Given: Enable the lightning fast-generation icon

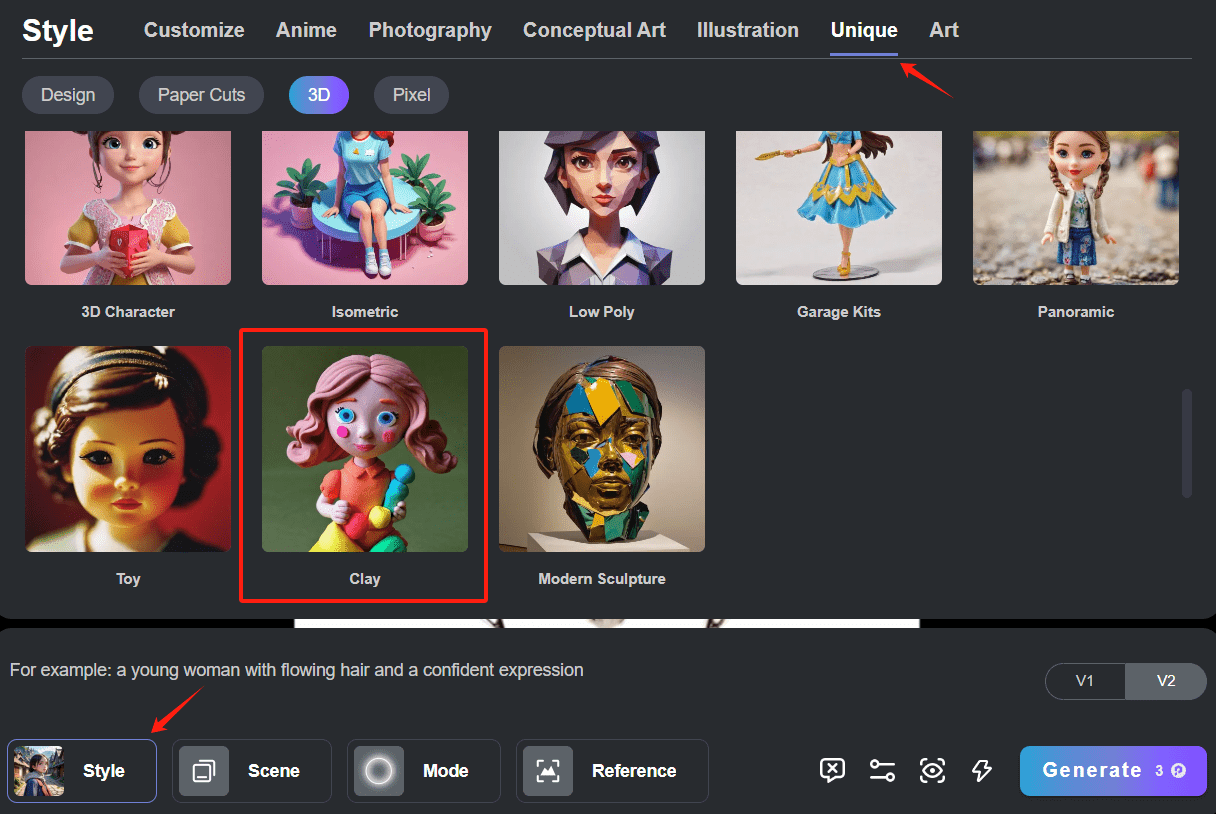Looking at the screenshot, I should tap(981, 770).
